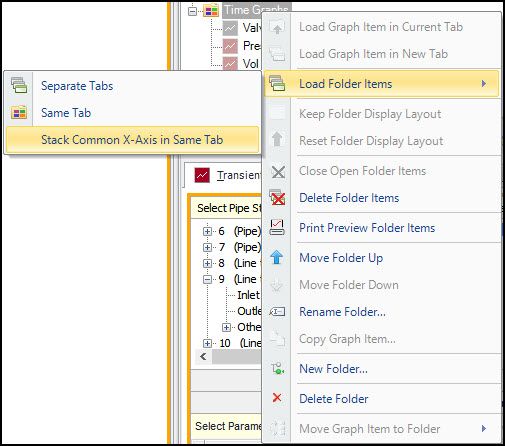Click the Print Preview Folder Items printer icon
Screen dimensions: 505x446
coord(277,227)
